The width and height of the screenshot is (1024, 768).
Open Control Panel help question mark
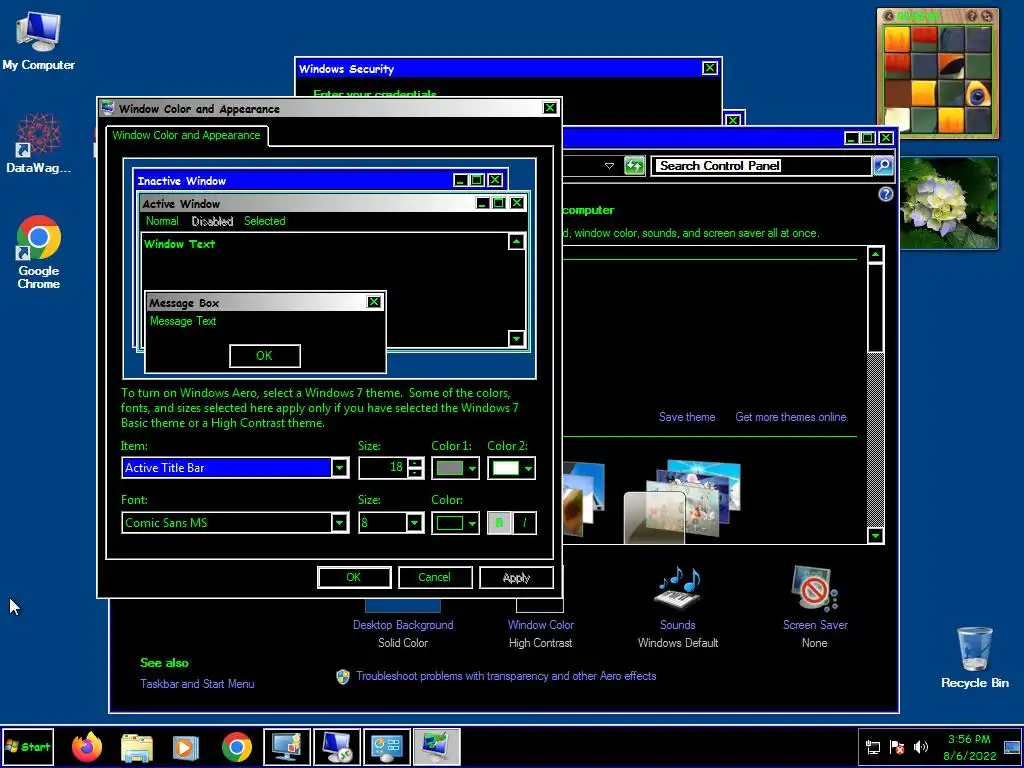tap(886, 194)
